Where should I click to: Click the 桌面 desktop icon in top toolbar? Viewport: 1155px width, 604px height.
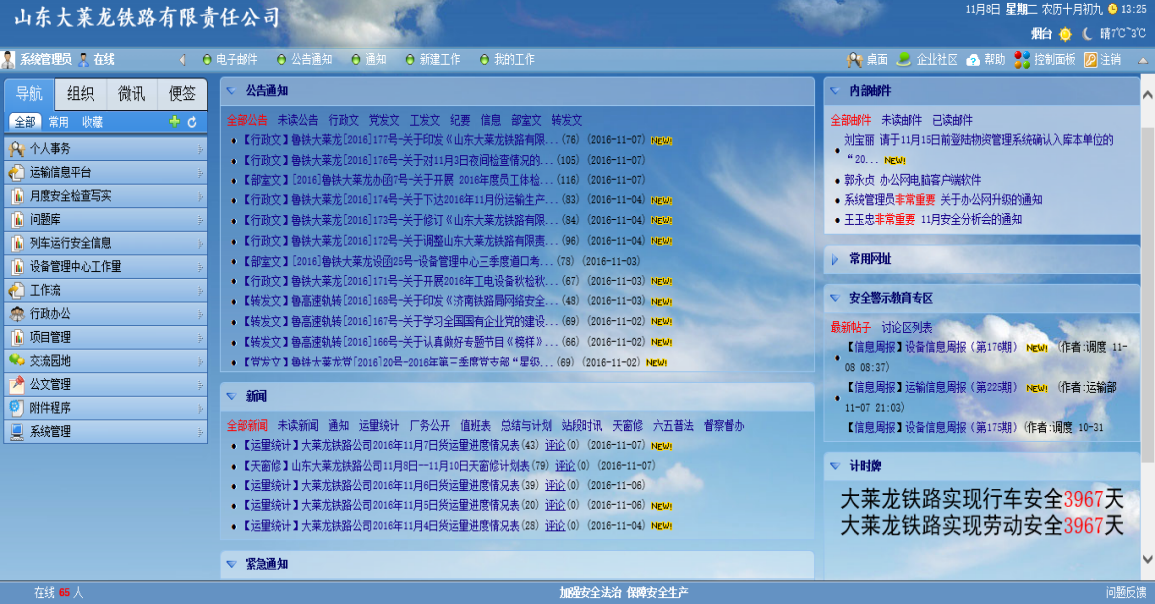pyautogui.click(x=855, y=60)
